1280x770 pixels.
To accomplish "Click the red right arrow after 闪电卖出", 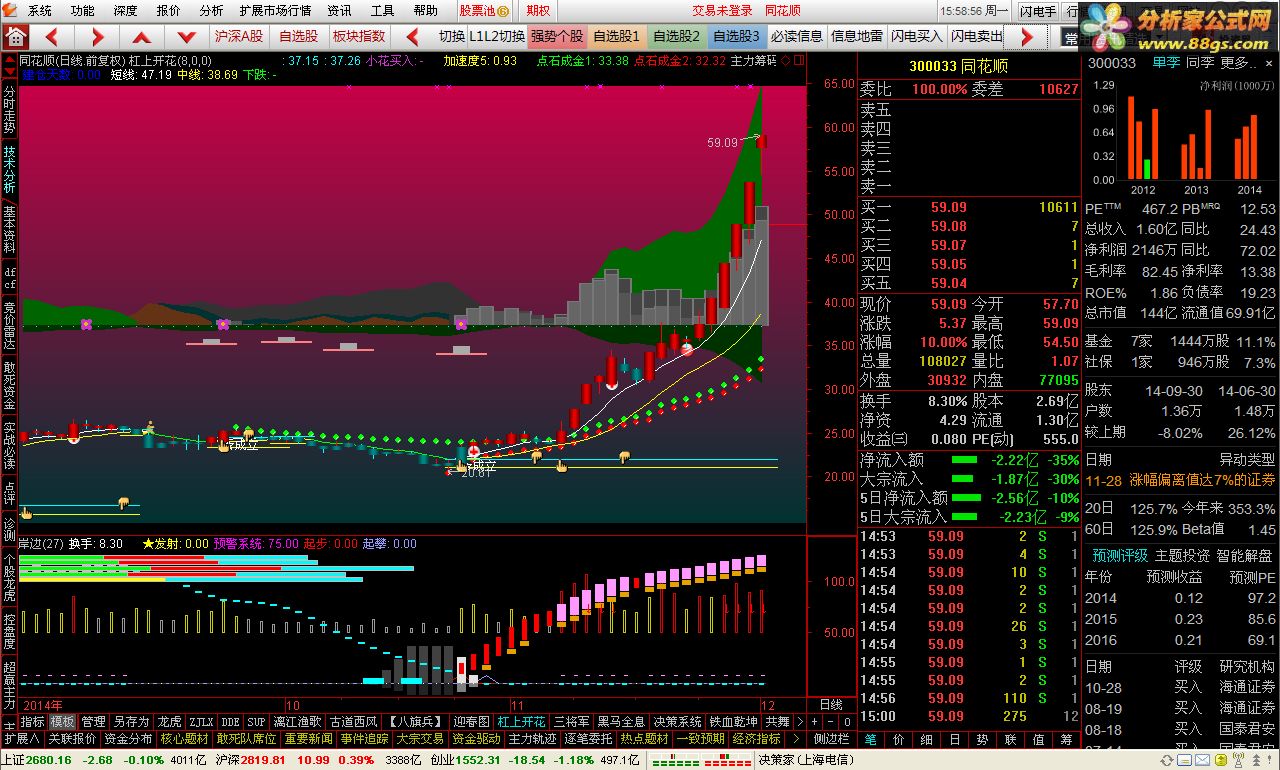I will (1027, 37).
